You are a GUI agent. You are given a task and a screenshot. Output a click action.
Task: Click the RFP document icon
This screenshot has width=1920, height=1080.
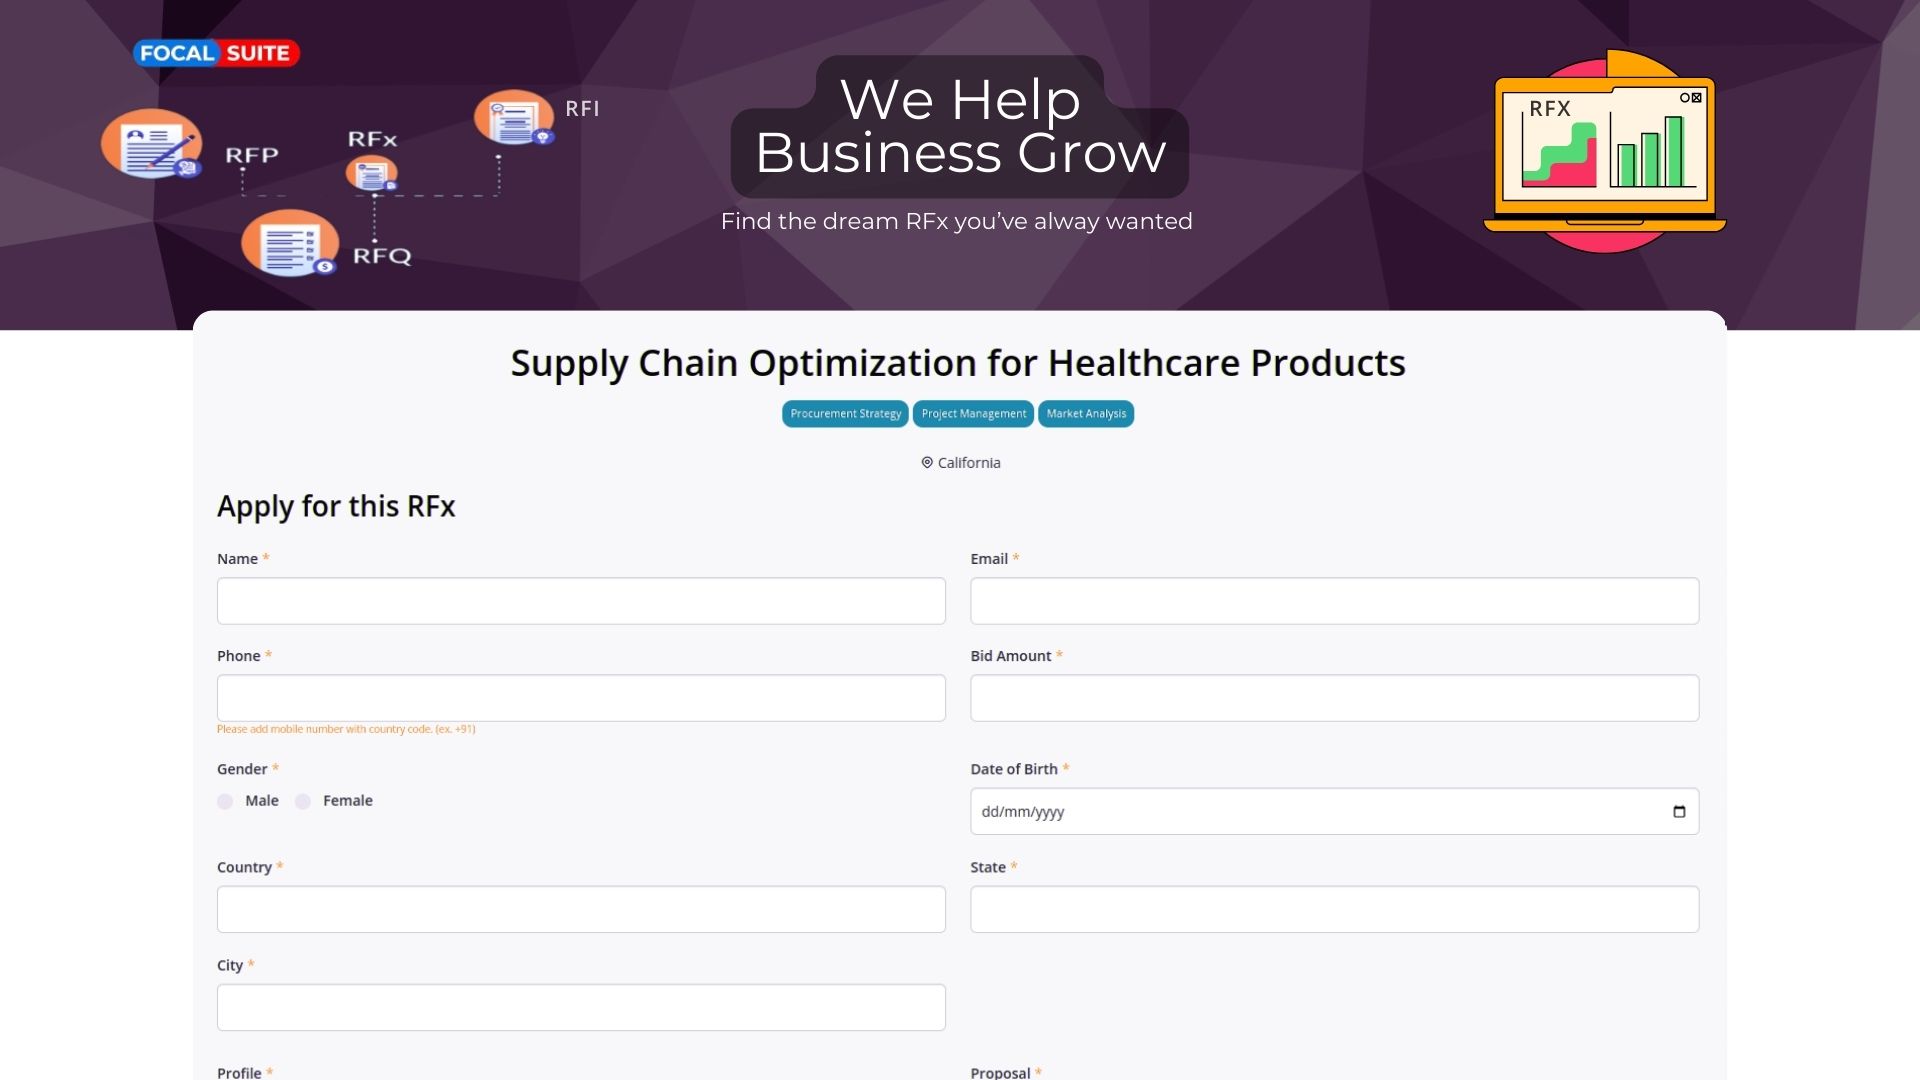tap(152, 144)
